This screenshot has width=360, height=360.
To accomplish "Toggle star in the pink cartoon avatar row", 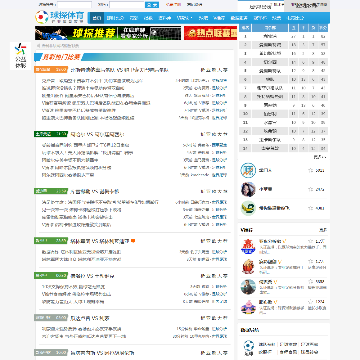I will pos(311,302).
